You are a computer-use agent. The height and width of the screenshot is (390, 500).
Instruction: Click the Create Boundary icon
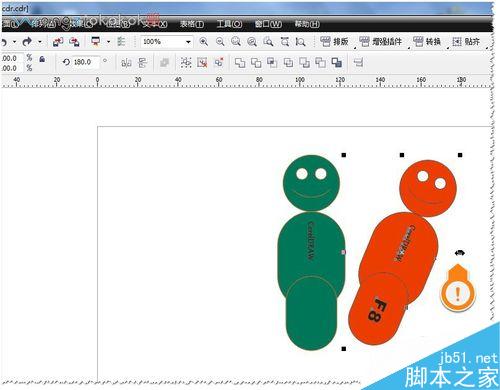tap(337, 63)
